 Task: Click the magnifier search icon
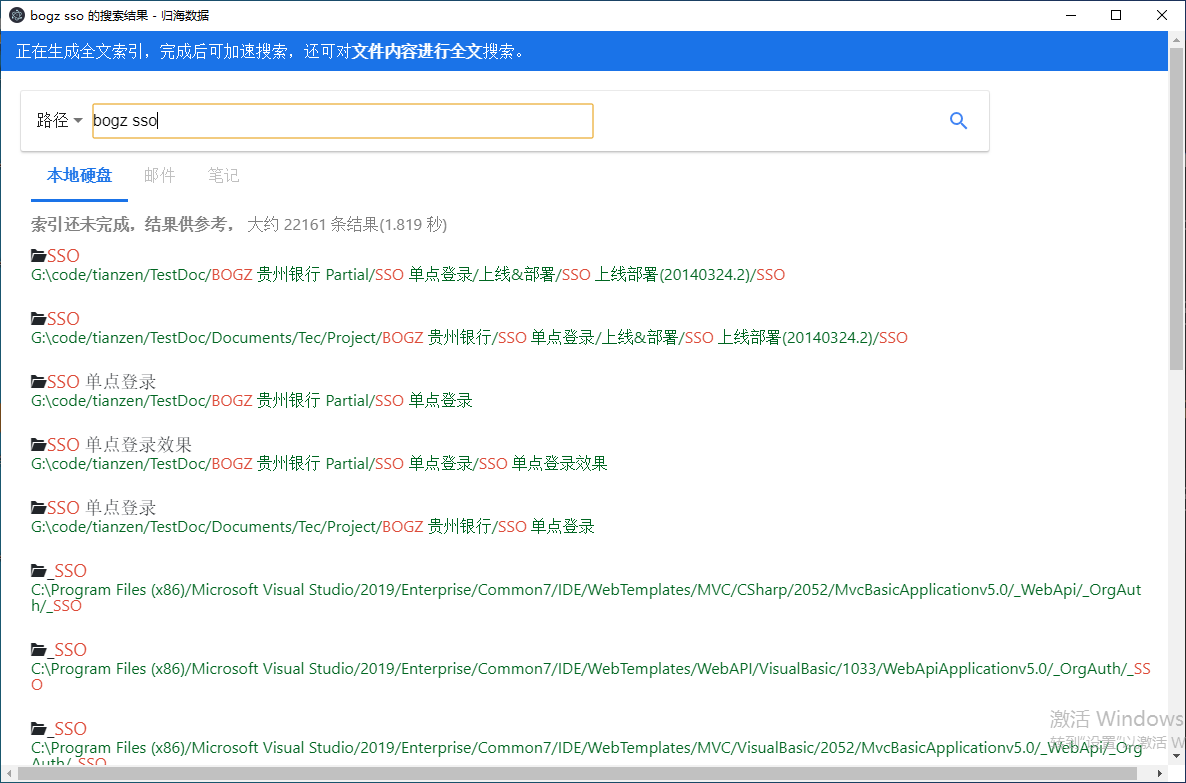(958, 121)
